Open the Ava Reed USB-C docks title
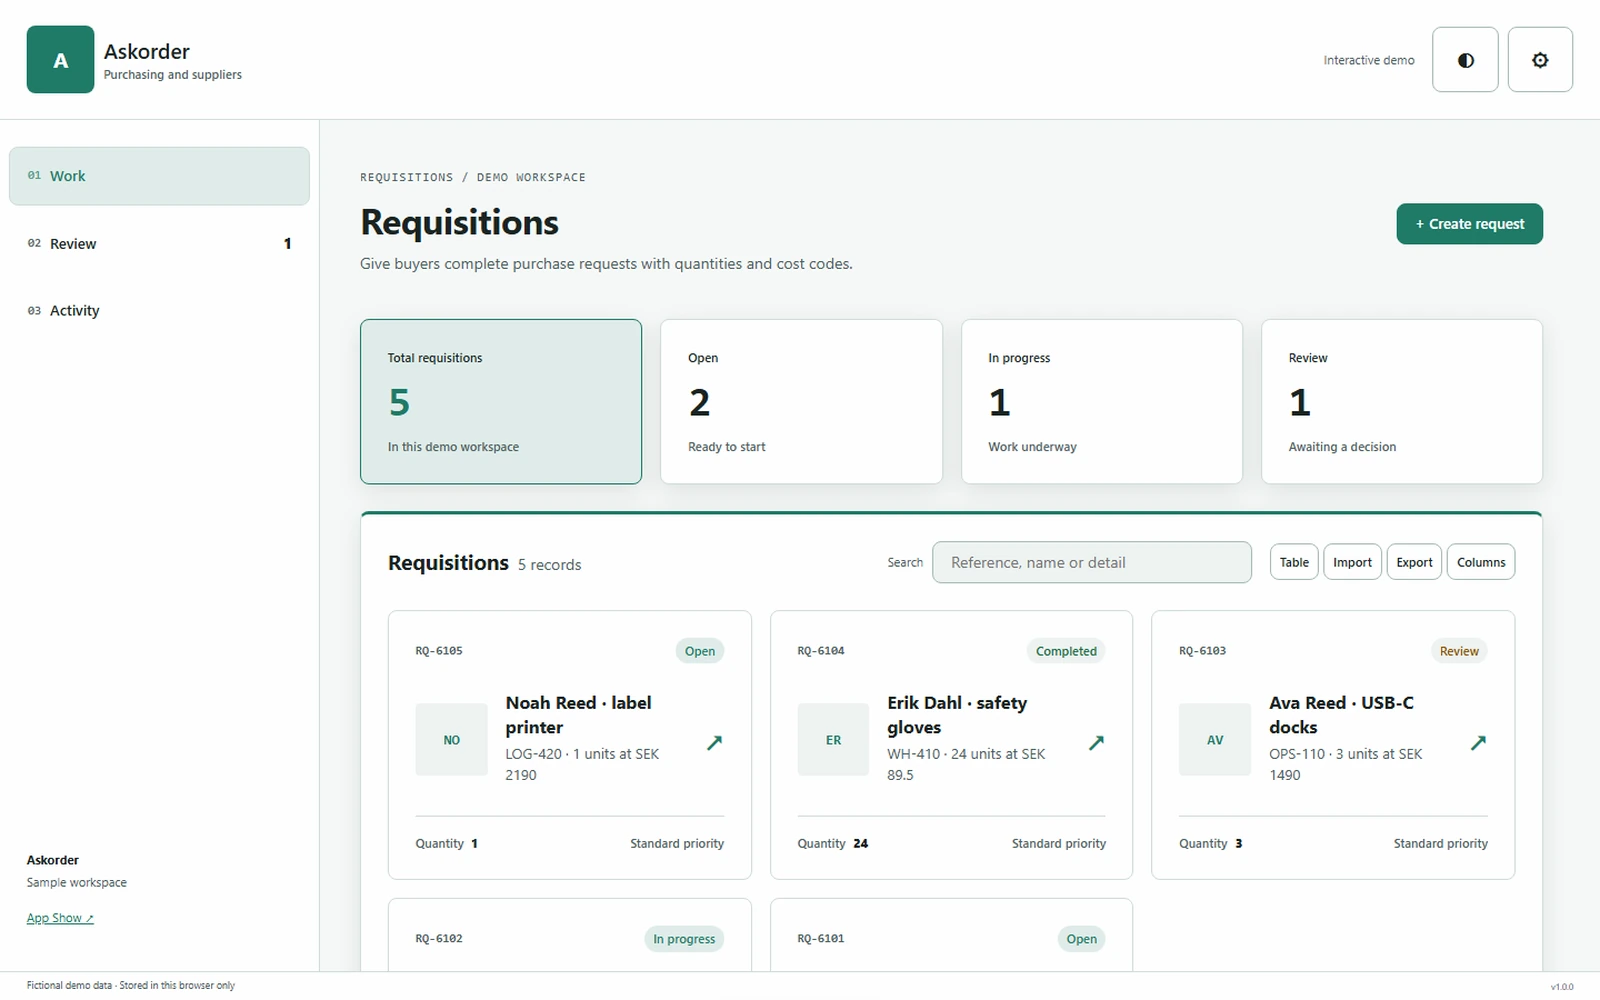Screen dimensions: 1600x1000 (x=1341, y=715)
